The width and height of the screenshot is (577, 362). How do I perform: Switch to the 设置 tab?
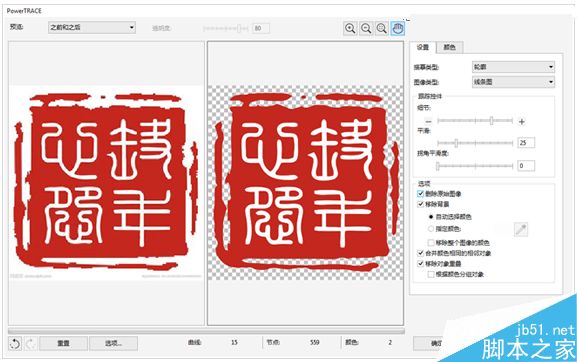[x=423, y=47]
